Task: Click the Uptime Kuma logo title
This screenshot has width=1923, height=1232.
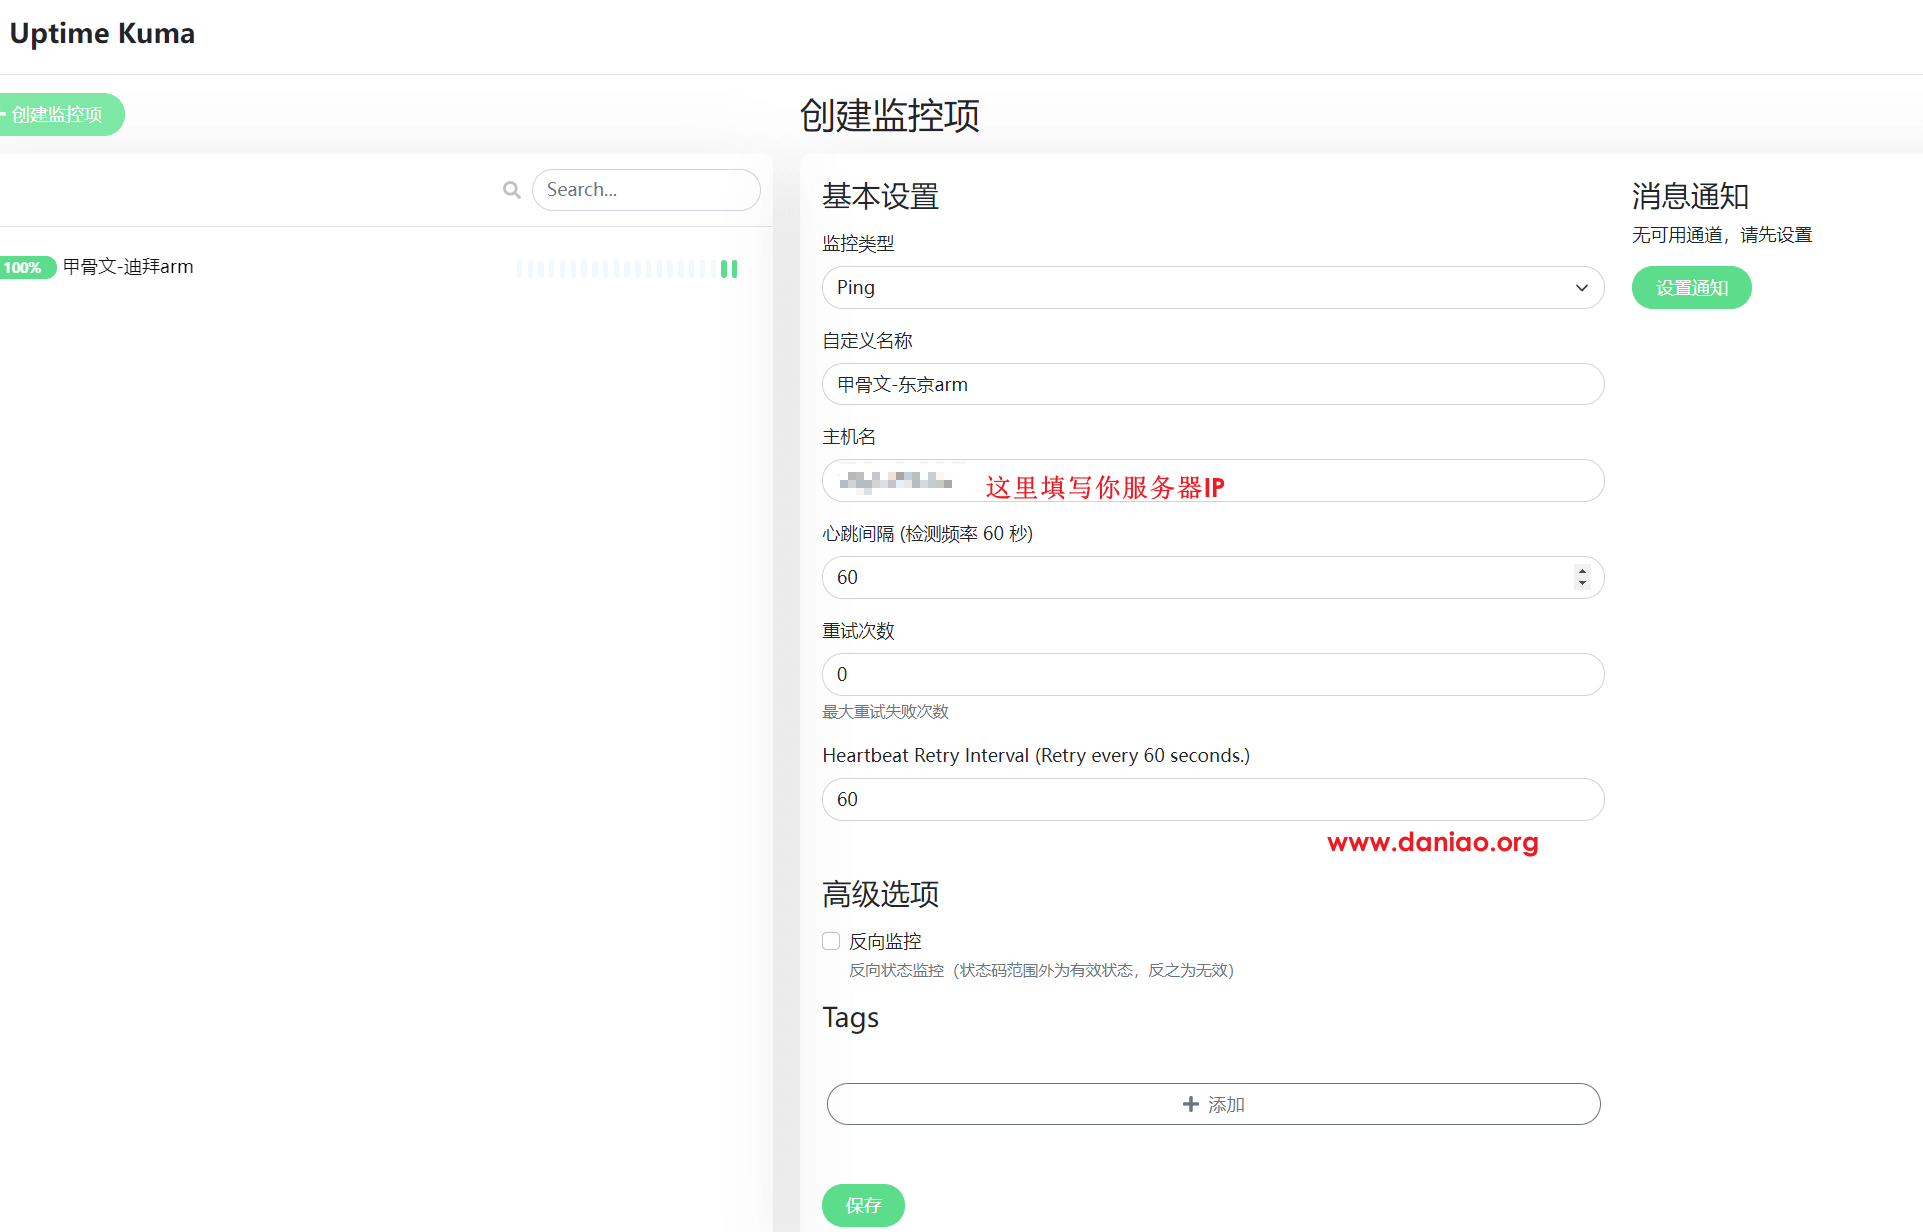Action: (x=102, y=33)
